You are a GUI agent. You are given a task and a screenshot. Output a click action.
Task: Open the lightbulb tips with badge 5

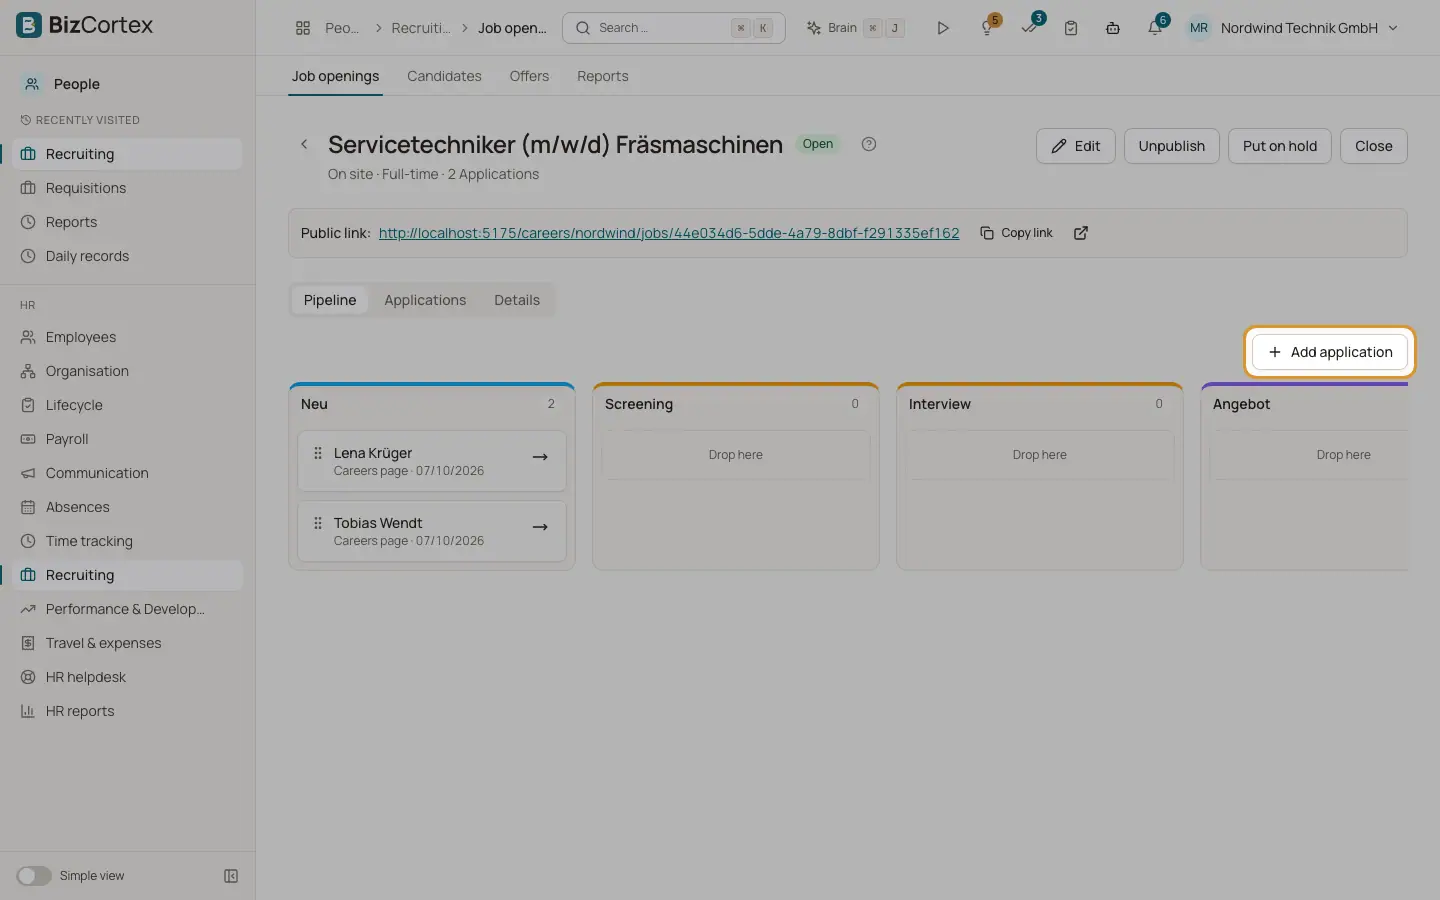click(988, 27)
